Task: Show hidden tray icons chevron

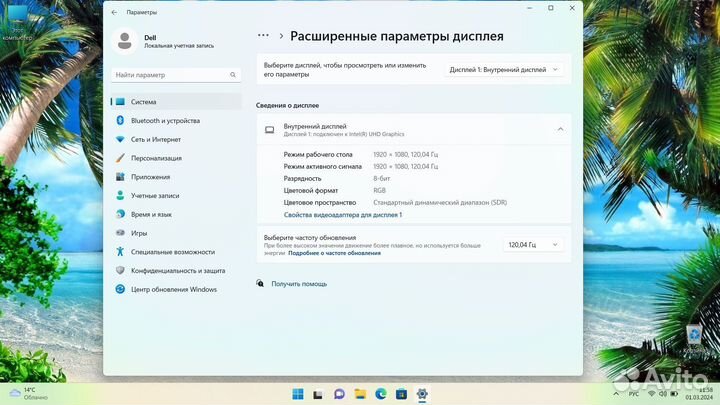Action: pyautogui.click(x=616, y=394)
